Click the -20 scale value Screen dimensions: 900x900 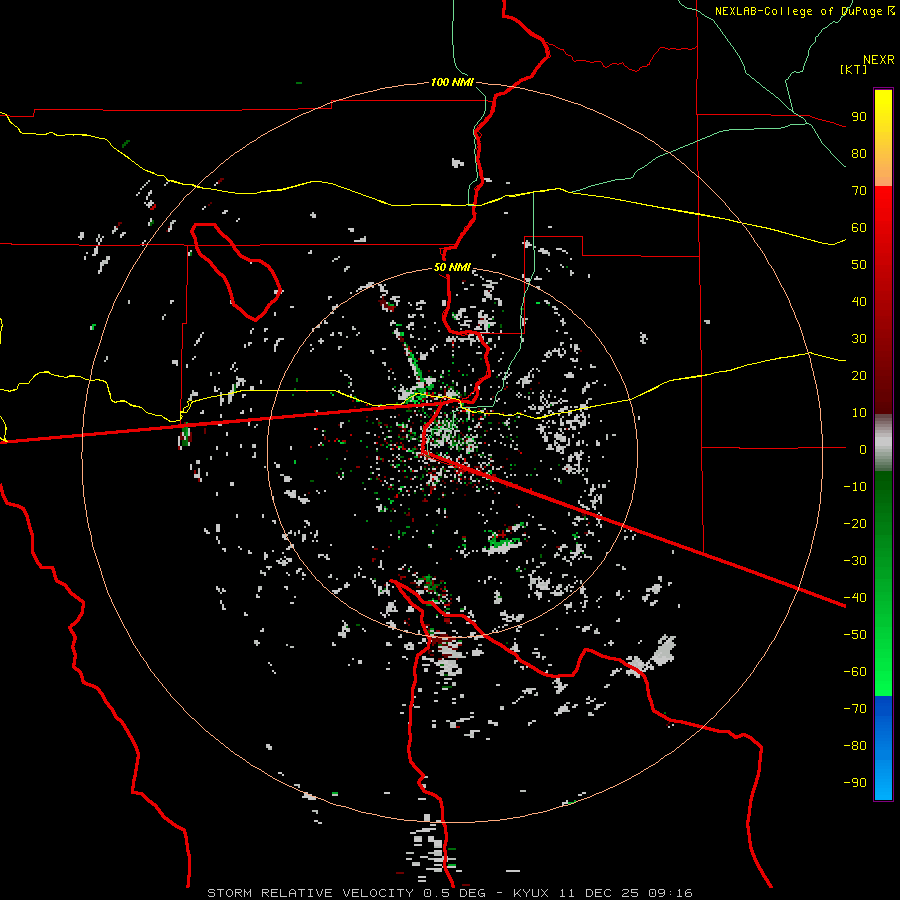855,523
